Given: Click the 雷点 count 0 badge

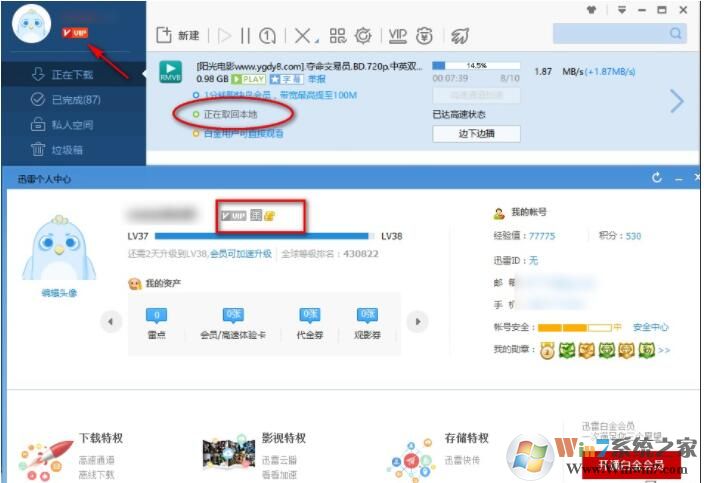Looking at the screenshot, I should tap(156, 315).
